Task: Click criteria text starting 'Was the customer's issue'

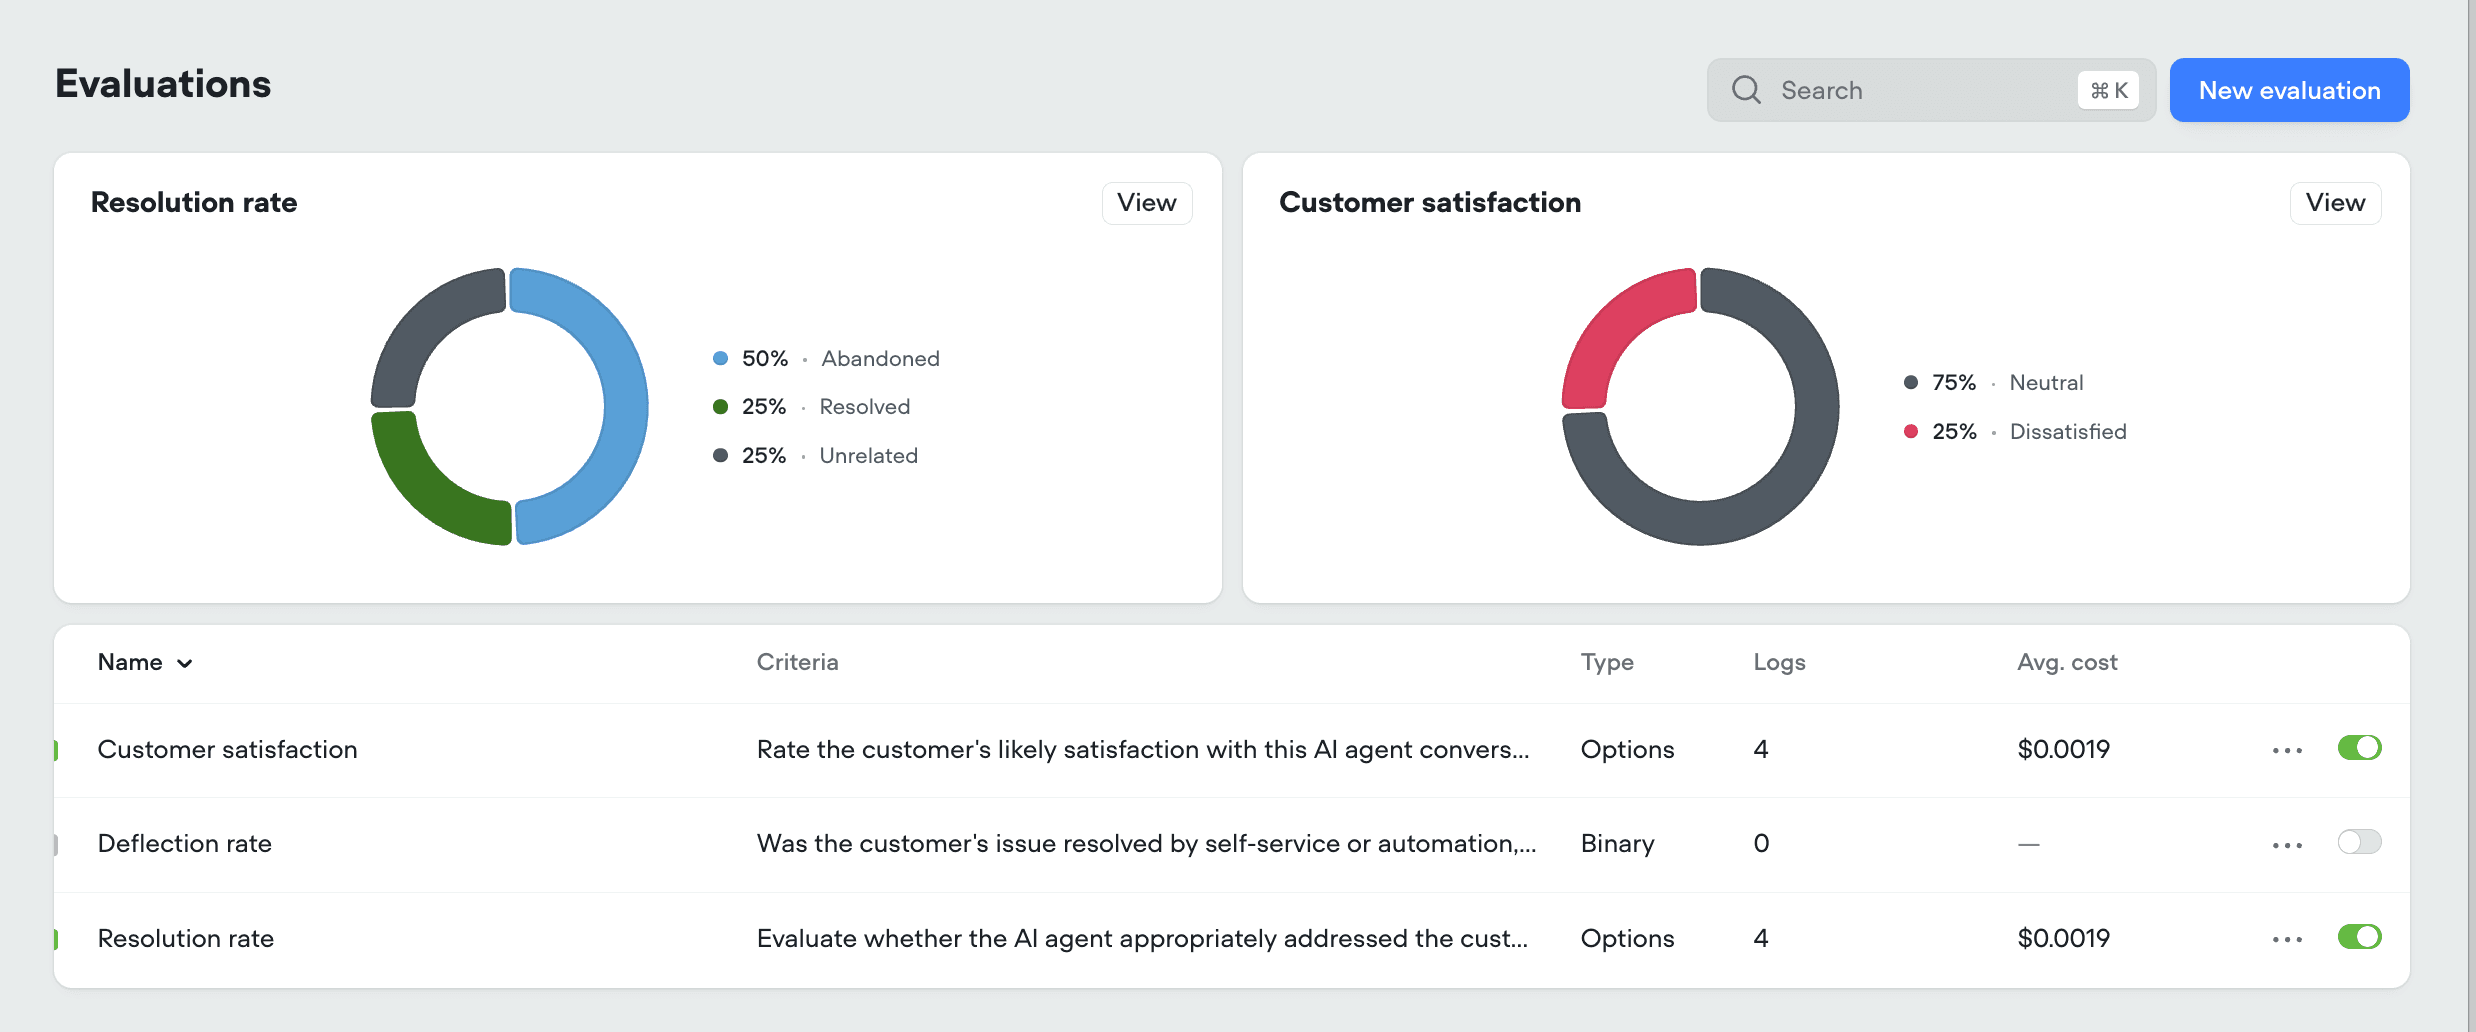Action: point(1146,844)
